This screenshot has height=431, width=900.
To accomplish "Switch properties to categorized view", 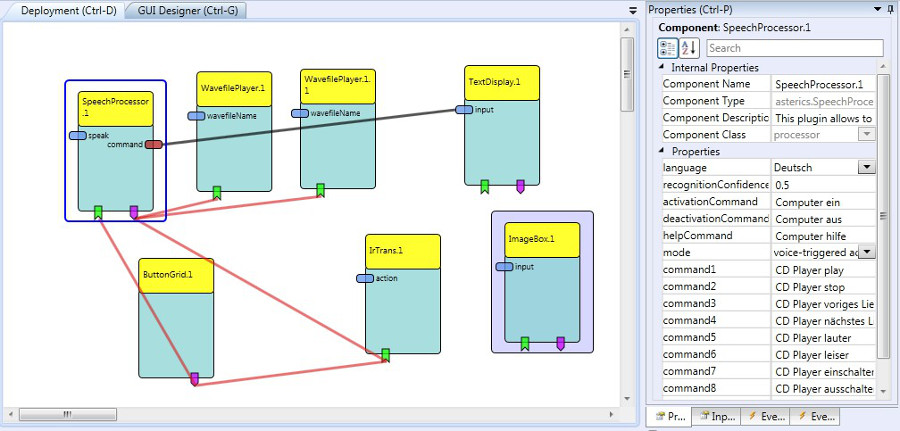I will 667,48.
